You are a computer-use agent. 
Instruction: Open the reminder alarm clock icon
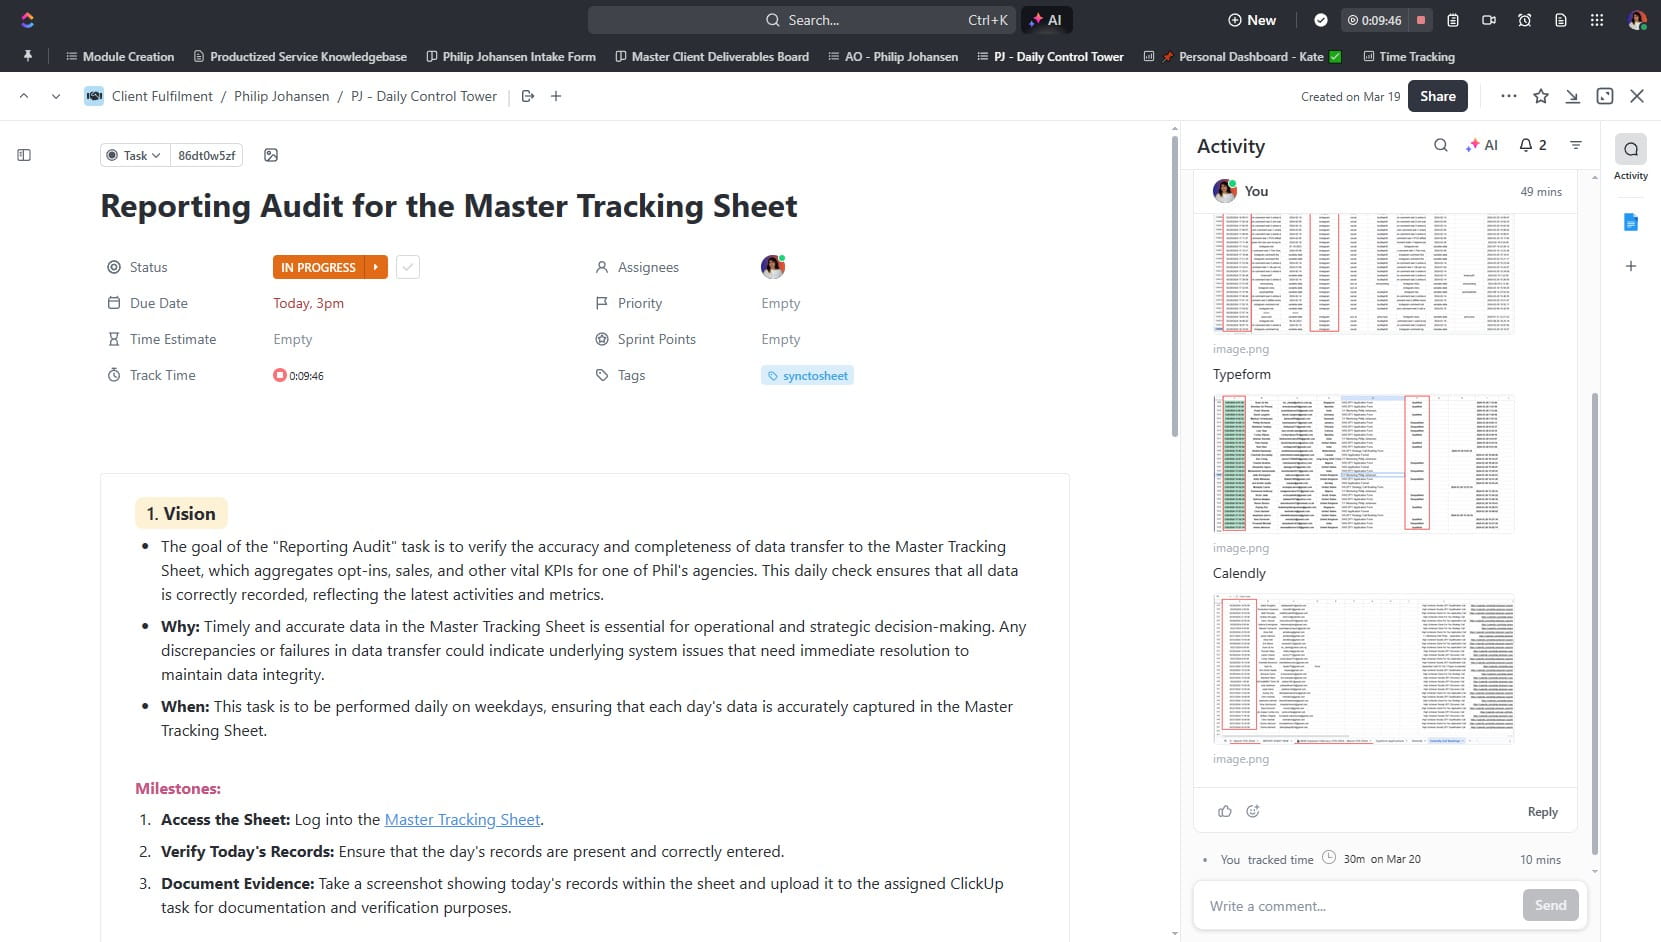click(x=1525, y=20)
